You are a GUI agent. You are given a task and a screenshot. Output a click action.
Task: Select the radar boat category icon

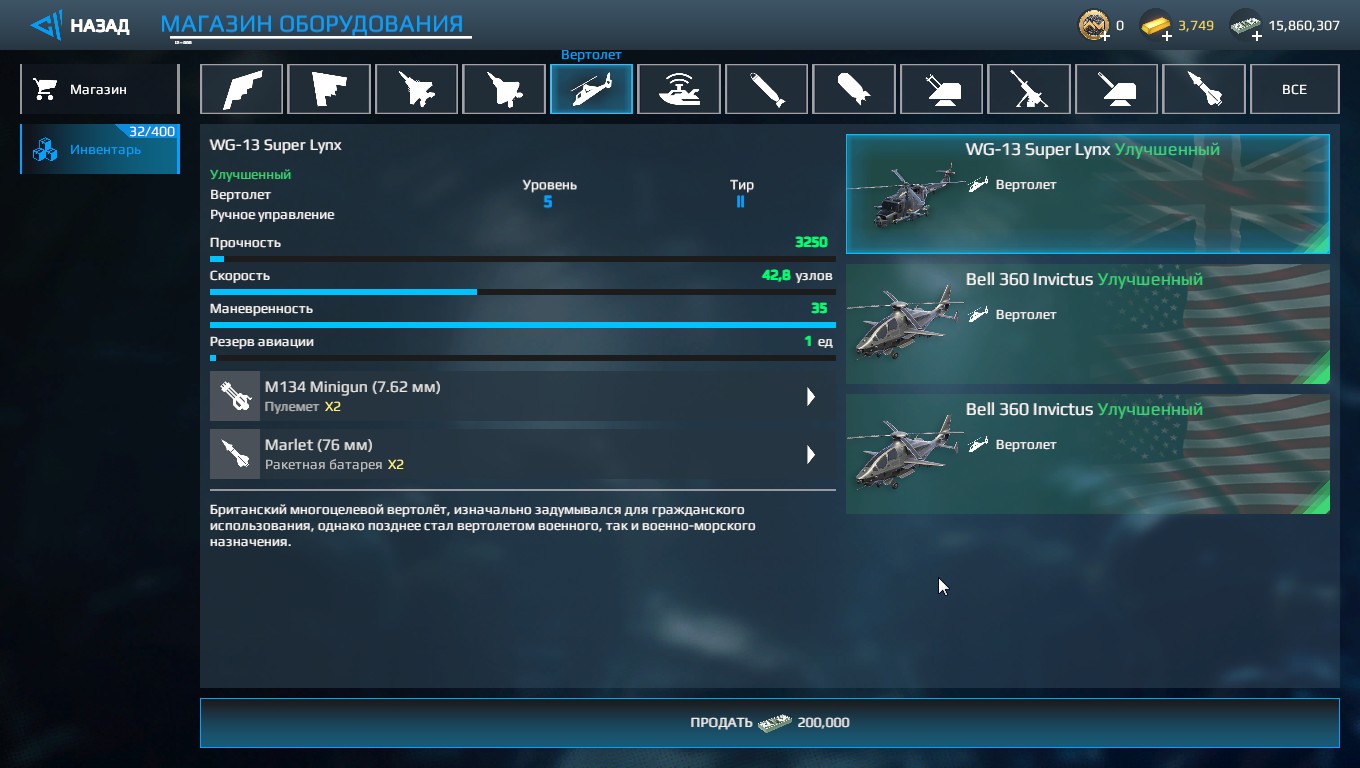679,89
